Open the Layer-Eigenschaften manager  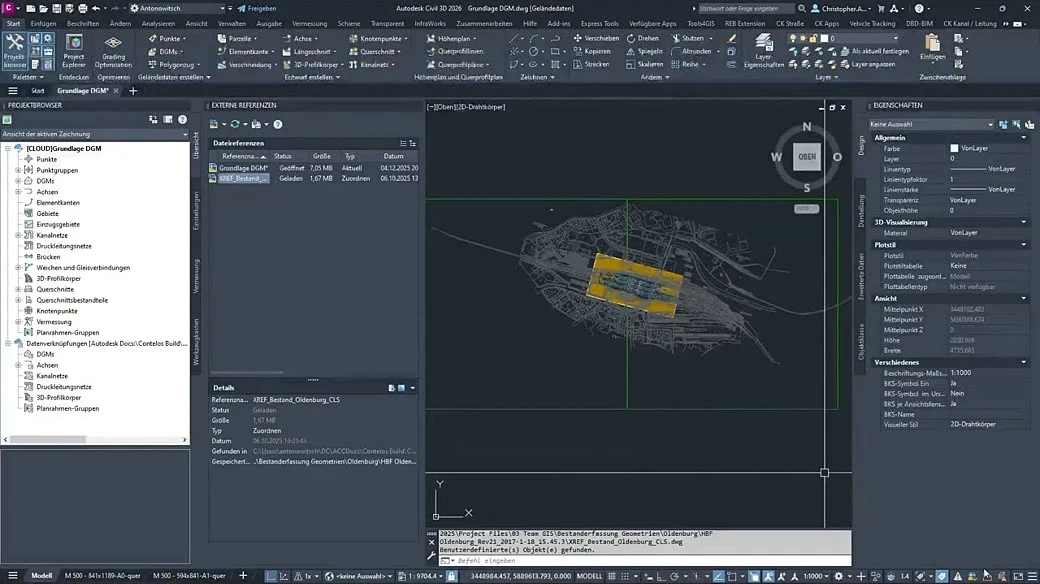pyautogui.click(x=763, y=51)
